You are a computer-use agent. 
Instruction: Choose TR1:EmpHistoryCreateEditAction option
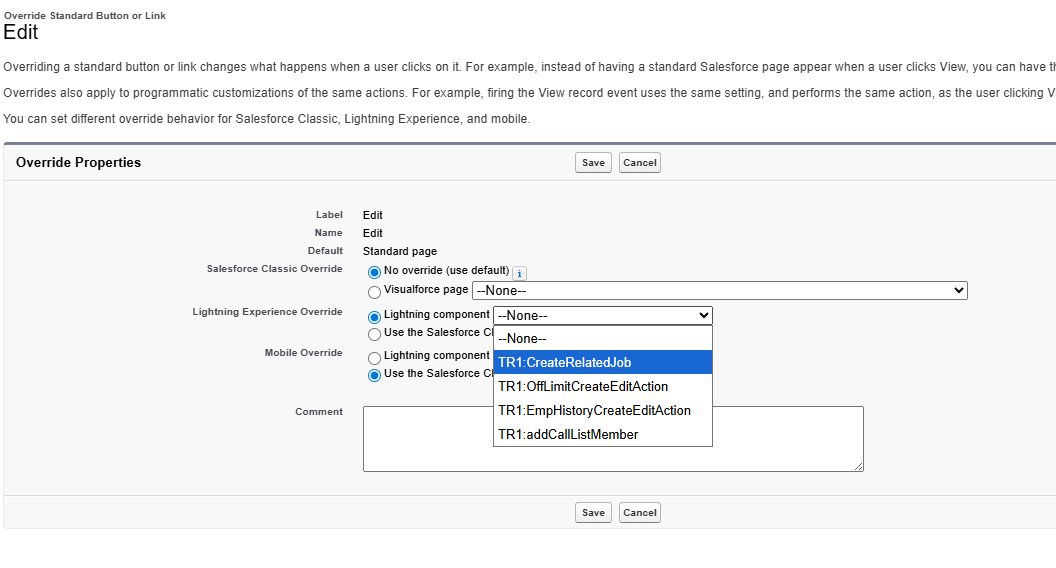[x=602, y=410]
